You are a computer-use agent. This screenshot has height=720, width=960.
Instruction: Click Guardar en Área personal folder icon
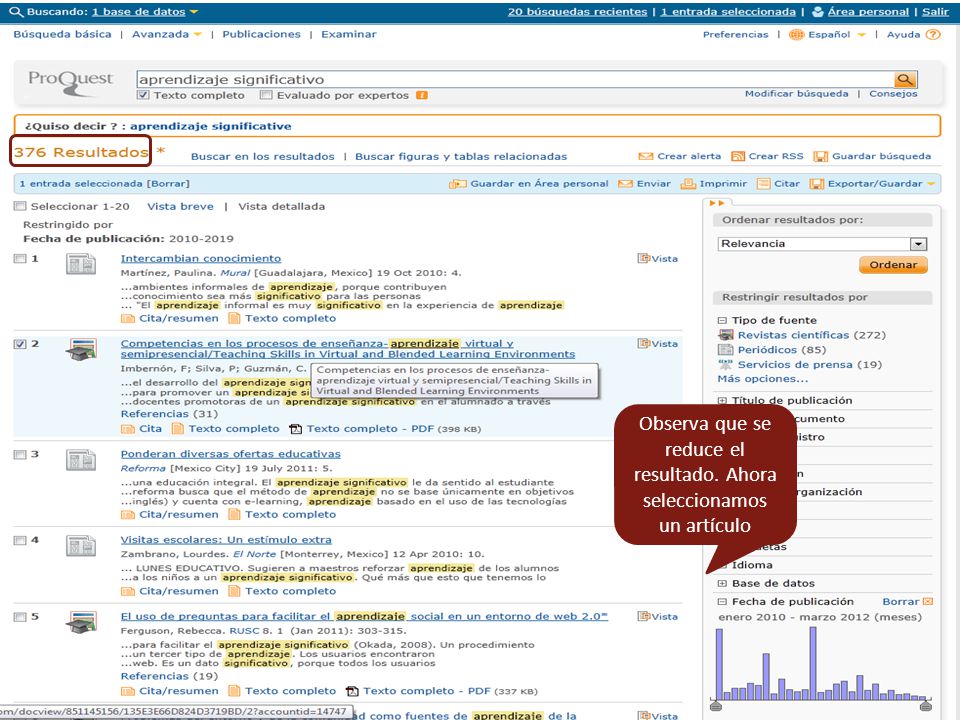(x=457, y=184)
